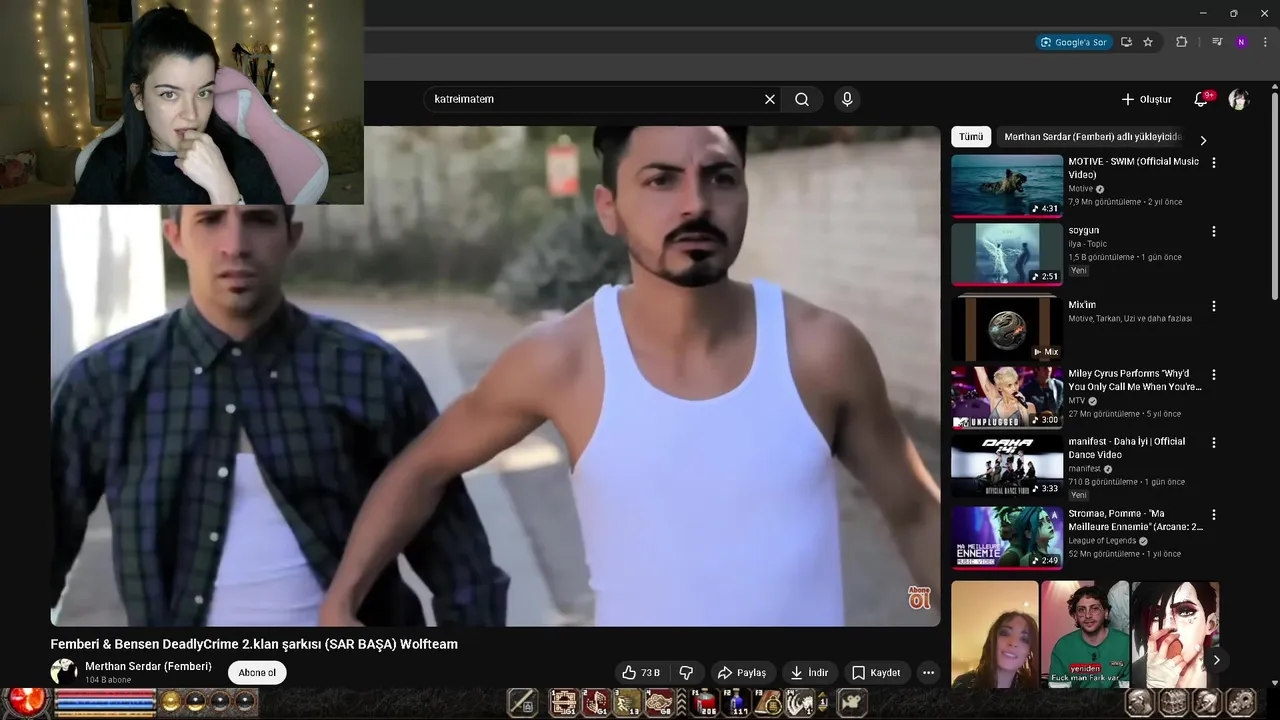This screenshot has width=1280, height=720.
Task: Open the browser extensions puzzle icon
Action: [x=1181, y=42]
